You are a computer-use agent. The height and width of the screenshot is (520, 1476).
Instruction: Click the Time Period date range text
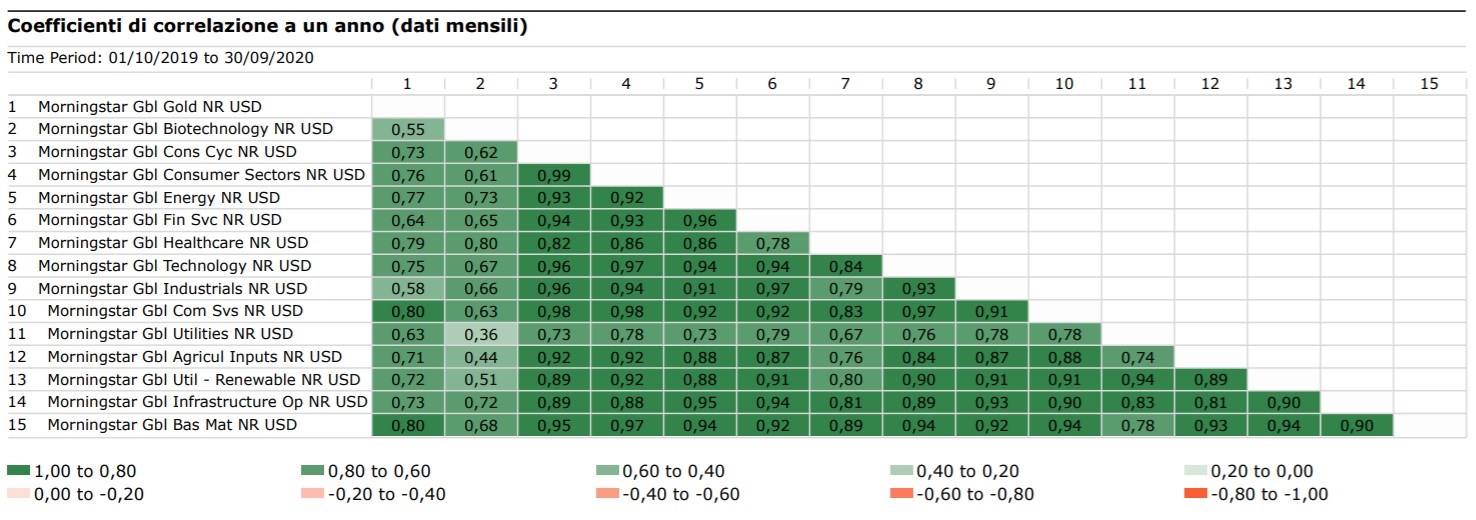pos(161,57)
